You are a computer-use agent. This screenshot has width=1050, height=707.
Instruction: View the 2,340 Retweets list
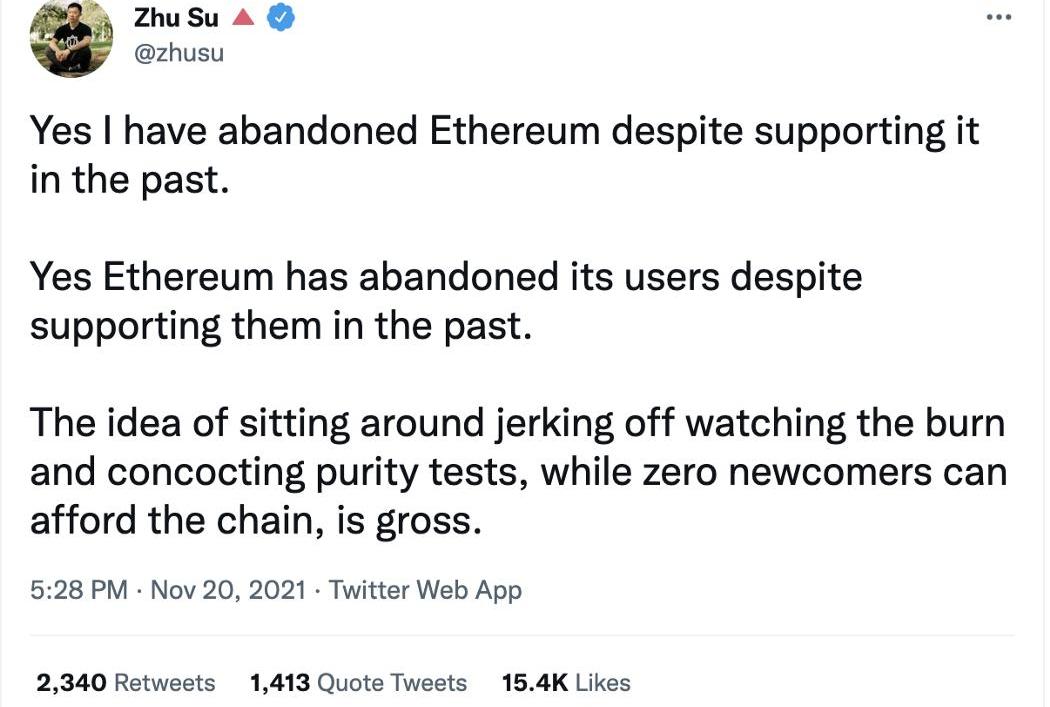pyautogui.click(x=125, y=683)
